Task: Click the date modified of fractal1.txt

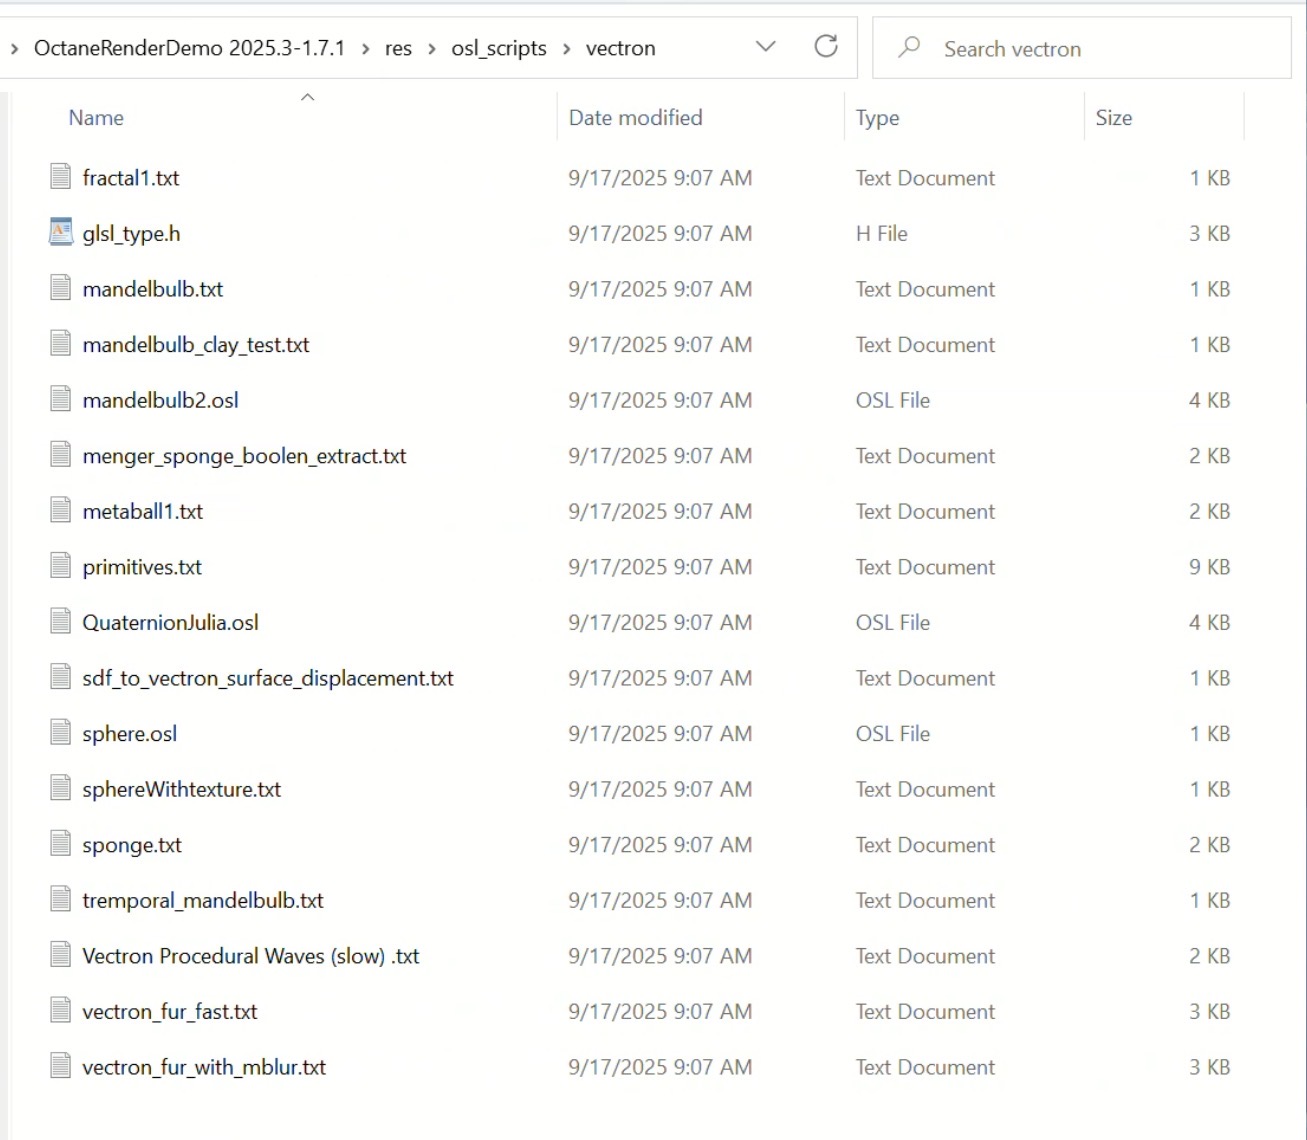Action: (661, 178)
